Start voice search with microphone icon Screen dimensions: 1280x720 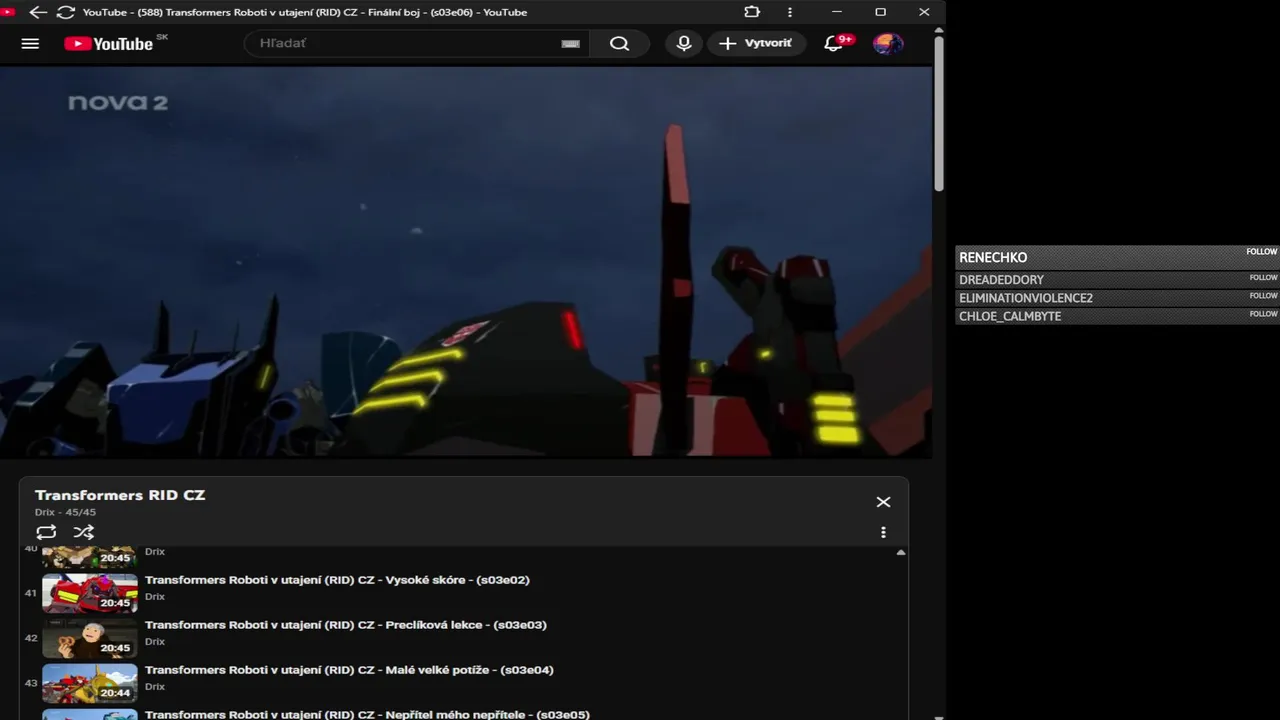[x=684, y=44]
